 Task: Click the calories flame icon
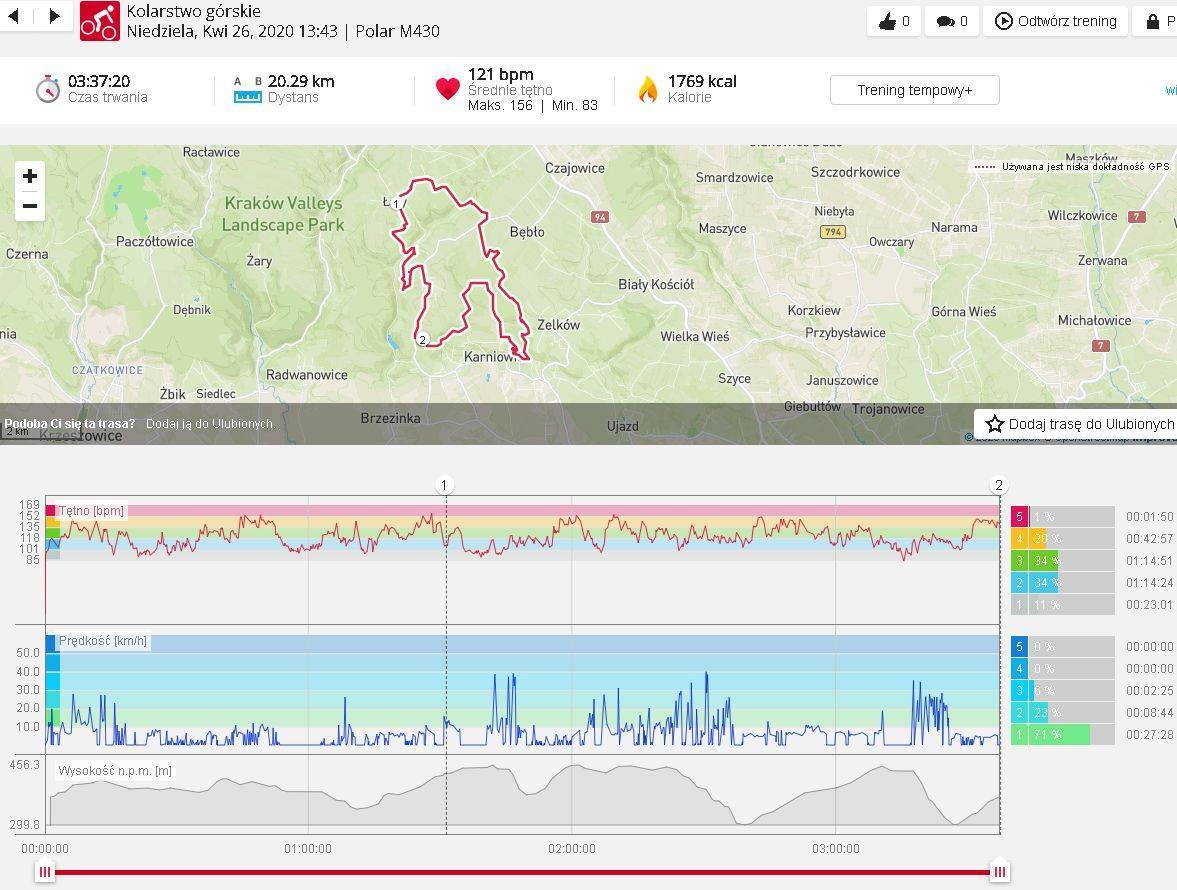coord(648,90)
